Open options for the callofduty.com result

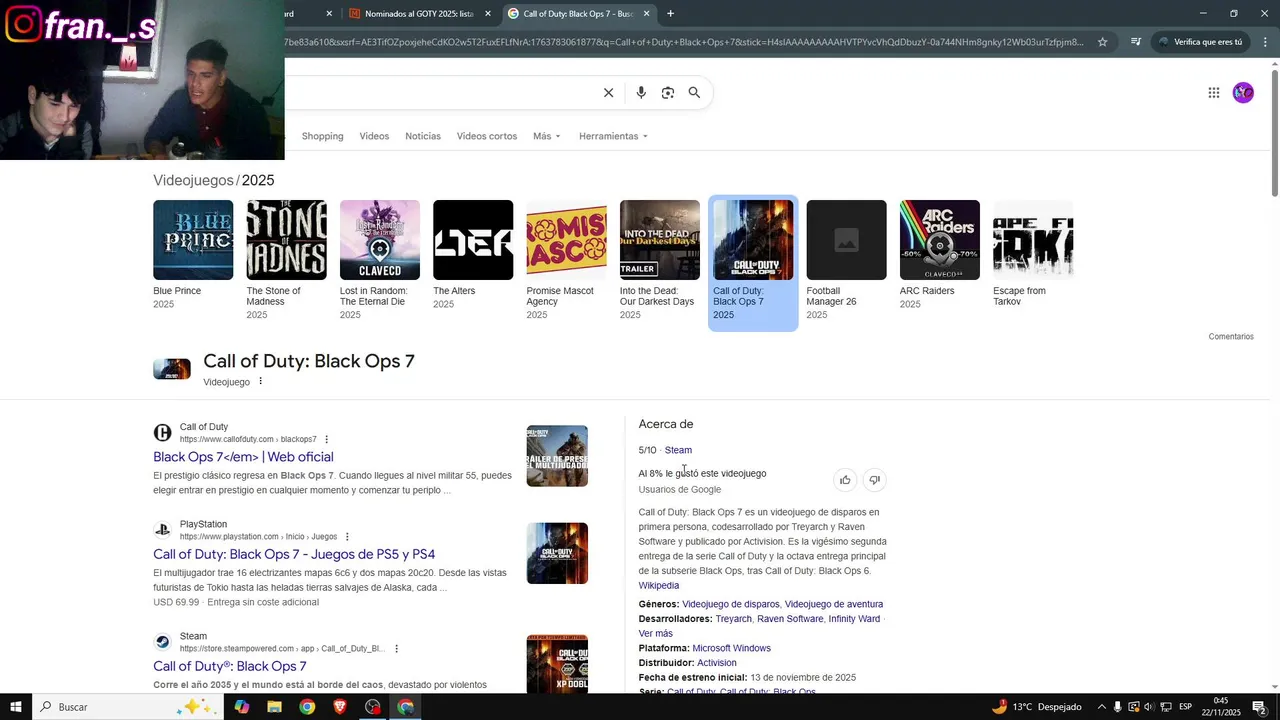pos(326,439)
